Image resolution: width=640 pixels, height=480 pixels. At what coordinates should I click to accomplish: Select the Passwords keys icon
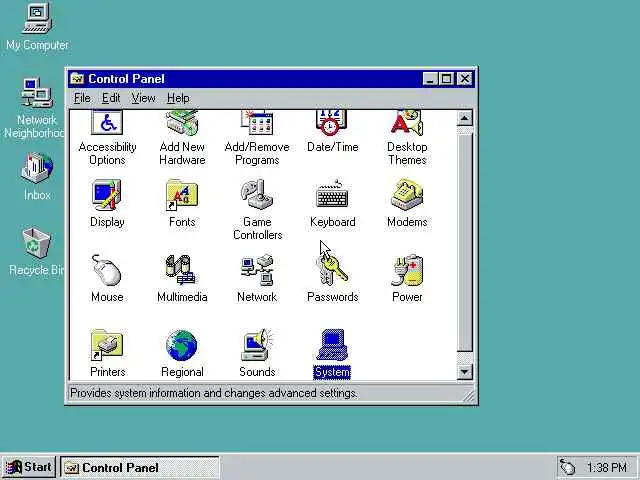pyautogui.click(x=333, y=270)
